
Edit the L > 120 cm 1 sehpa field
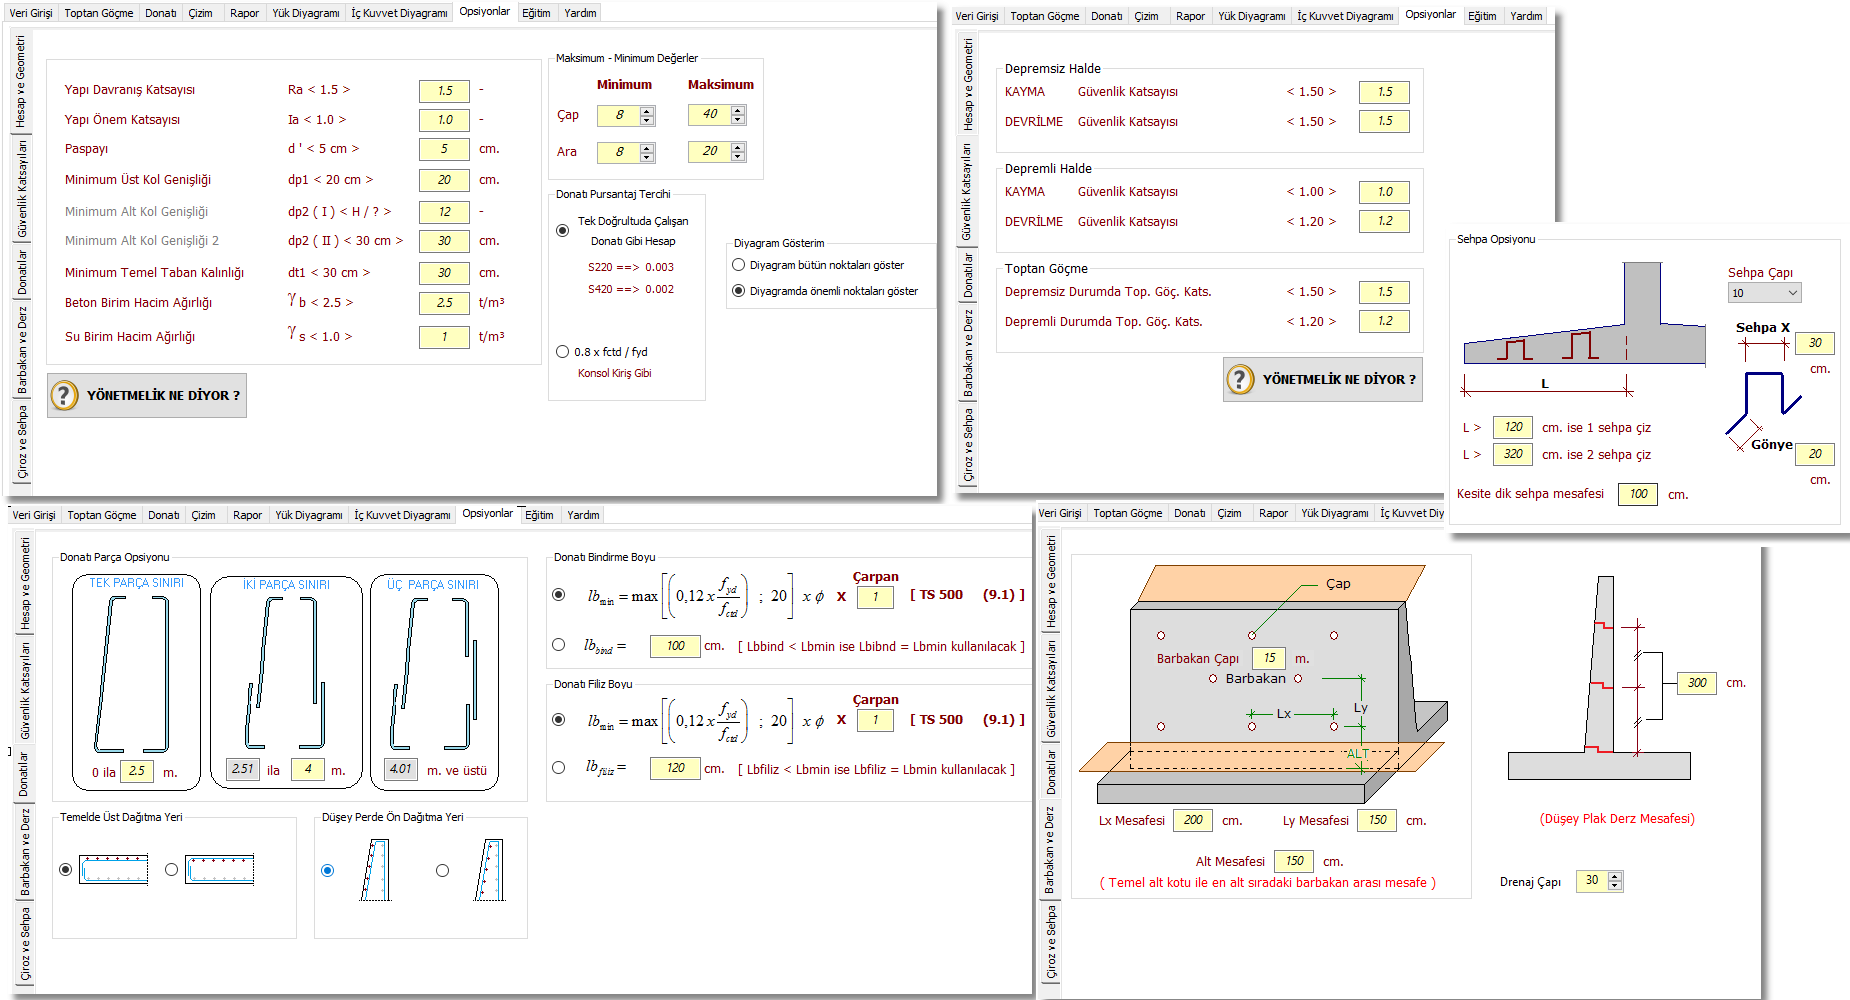click(1513, 427)
